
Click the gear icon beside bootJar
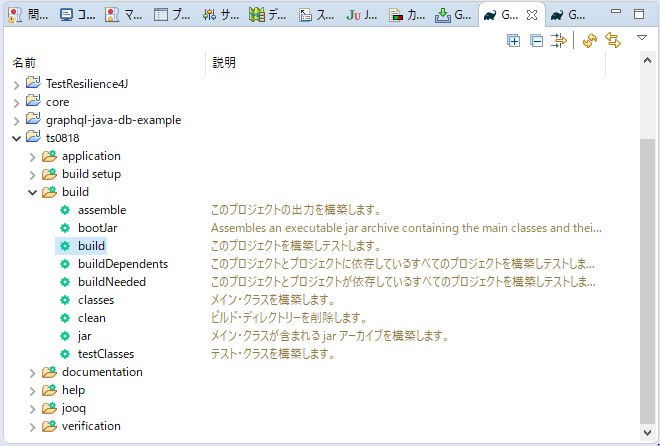tap(65, 228)
